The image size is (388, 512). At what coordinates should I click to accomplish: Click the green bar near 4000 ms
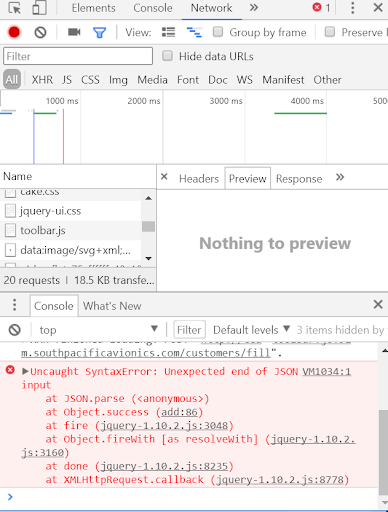(300, 113)
